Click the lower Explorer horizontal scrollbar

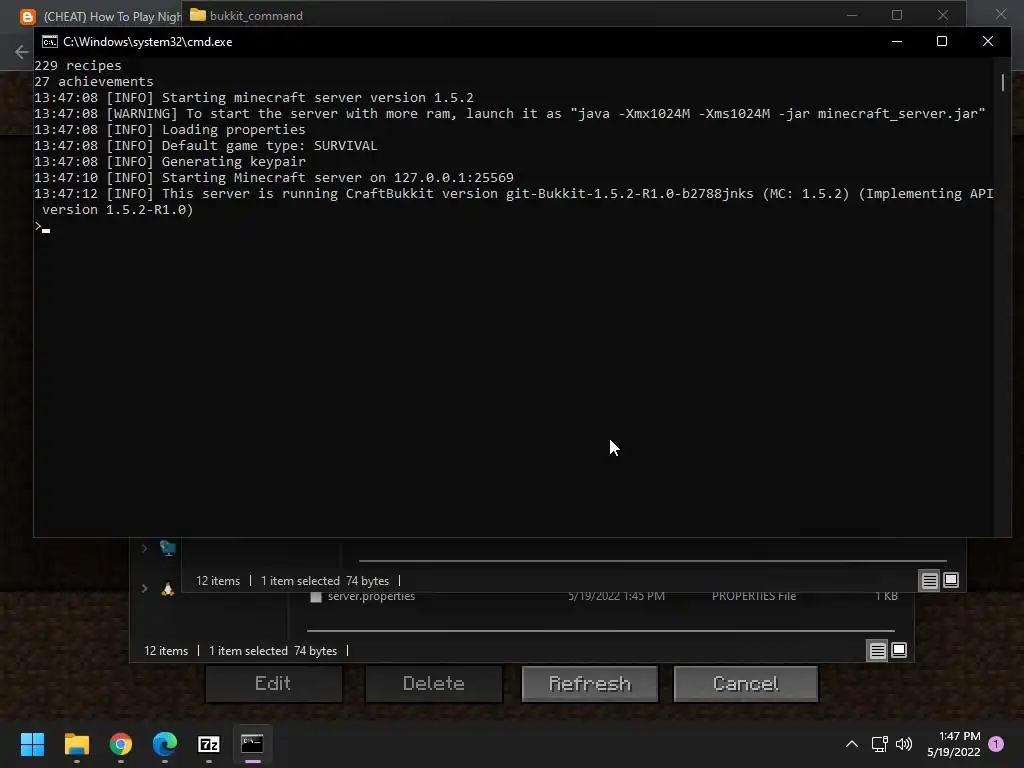(600, 631)
